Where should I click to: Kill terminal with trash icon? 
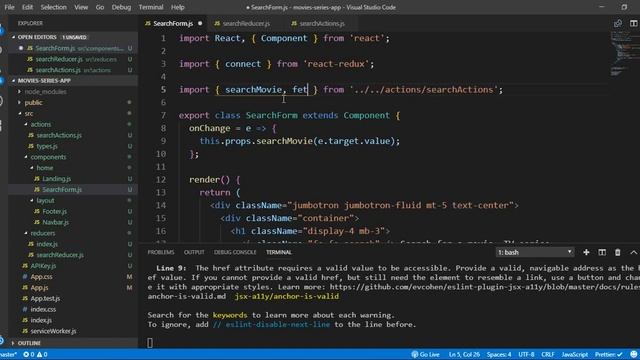[618, 252]
